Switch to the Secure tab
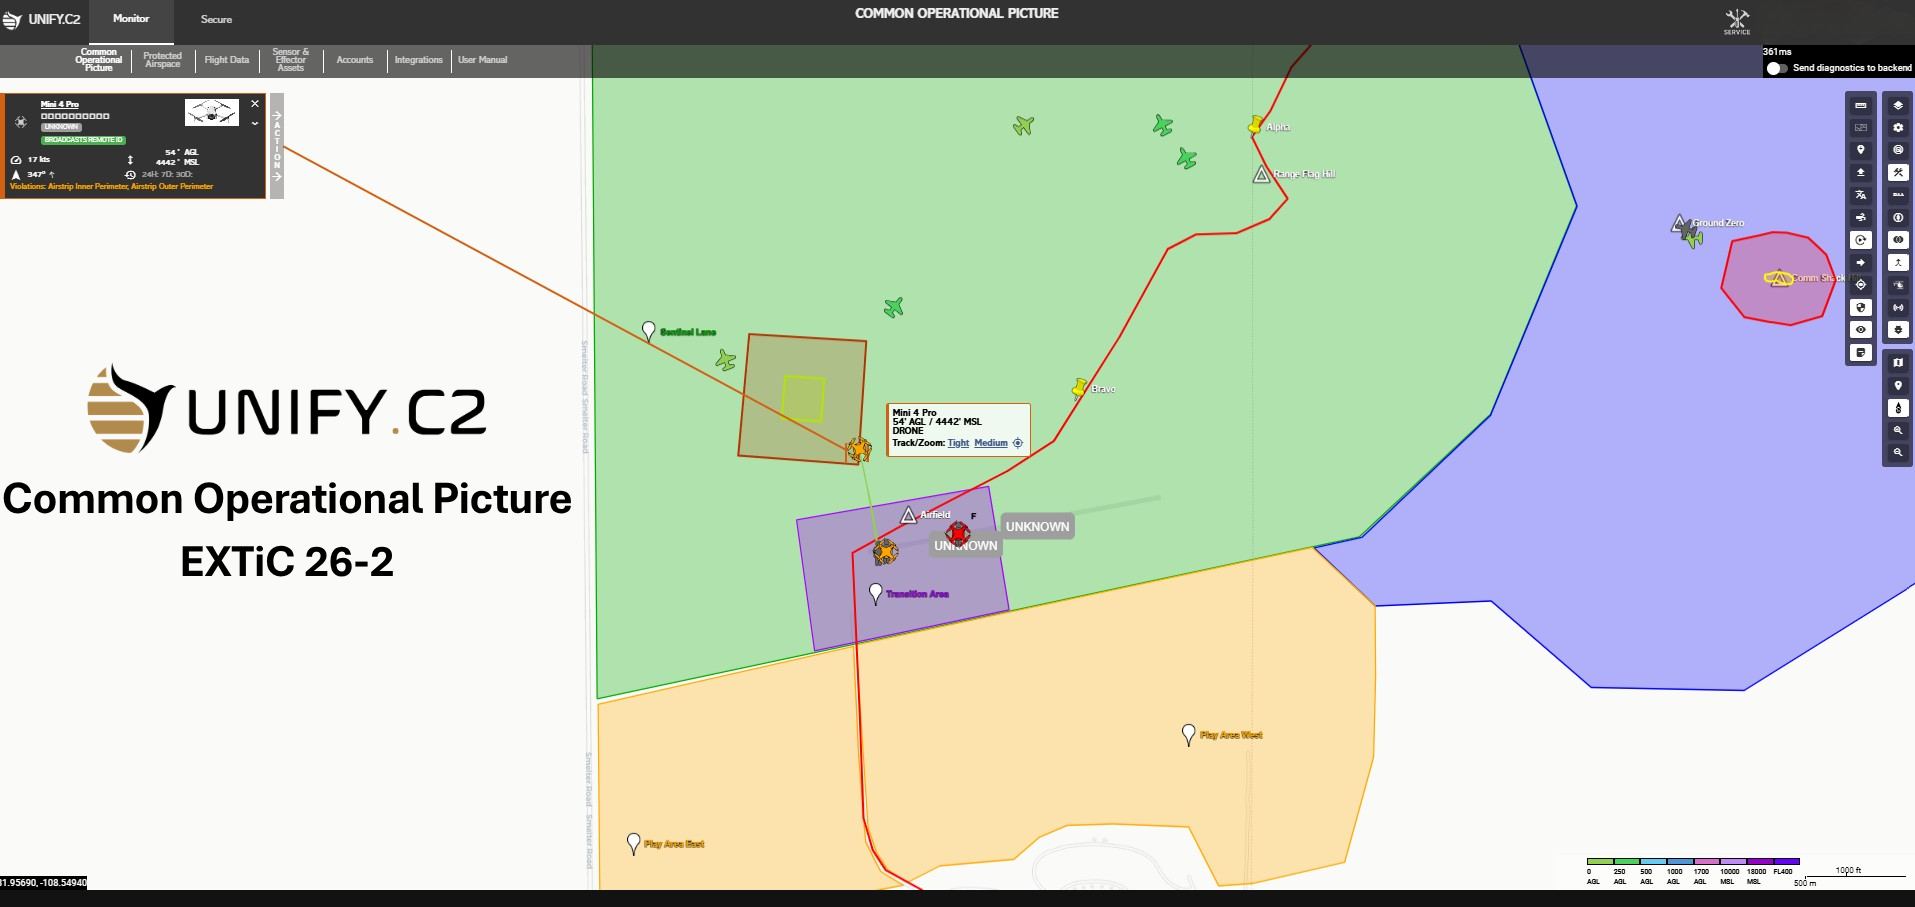This screenshot has height=907, width=1915. 216,19
